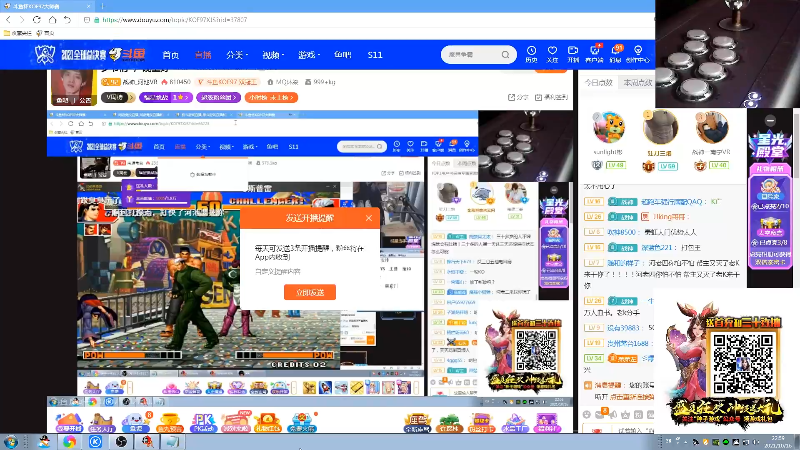
Task: Open the colorful browser taskbar icon
Action: coord(69,442)
